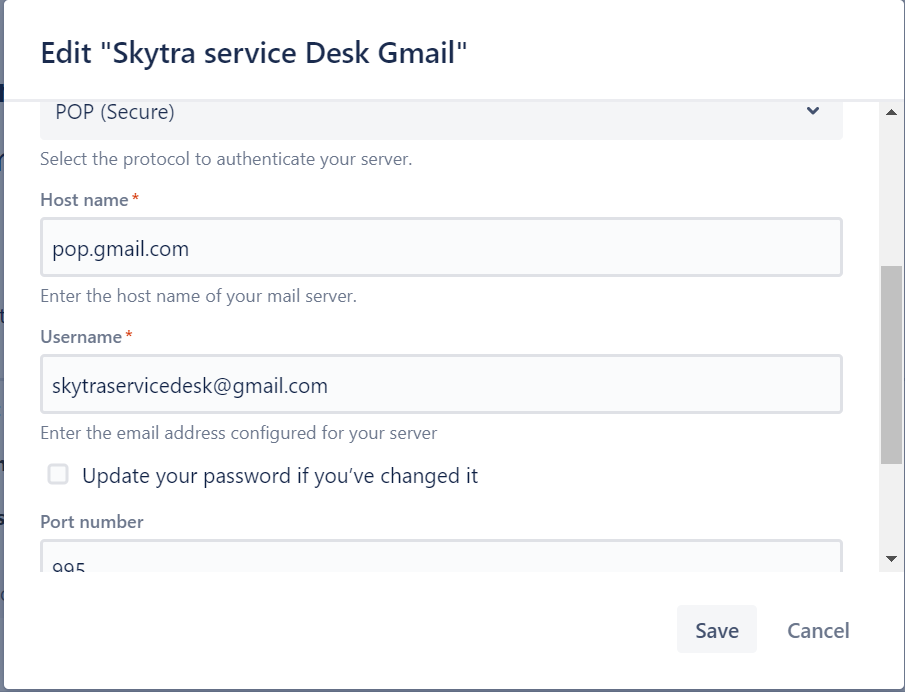The image size is (905, 692).
Task: Click the Host name input field
Action: pyautogui.click(x=441, y=247)
